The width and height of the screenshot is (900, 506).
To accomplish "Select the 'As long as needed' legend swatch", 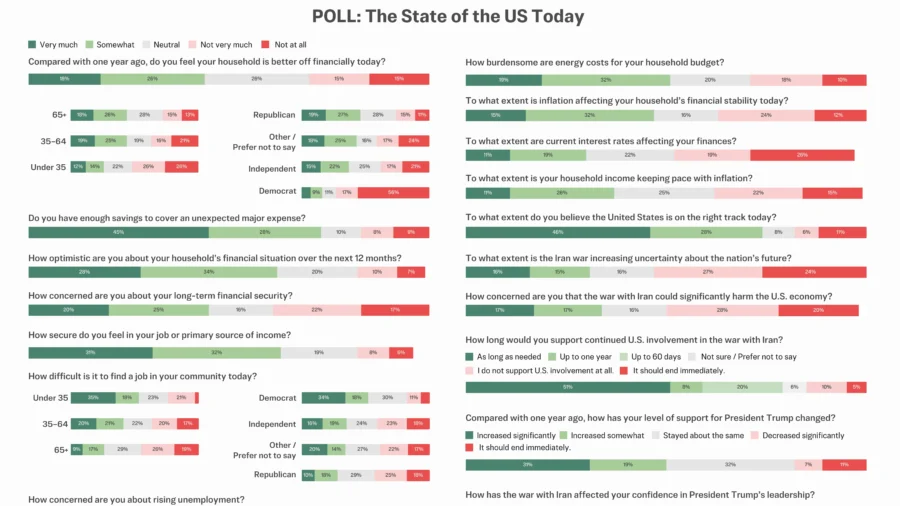I will 471,356.
